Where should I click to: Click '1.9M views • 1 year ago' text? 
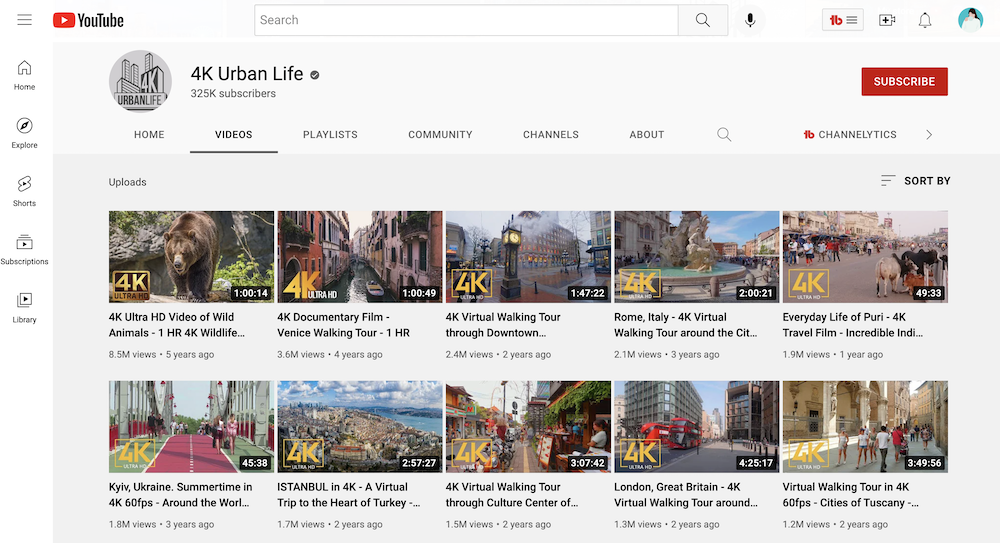pyautogui.click(x=833, y=354)
